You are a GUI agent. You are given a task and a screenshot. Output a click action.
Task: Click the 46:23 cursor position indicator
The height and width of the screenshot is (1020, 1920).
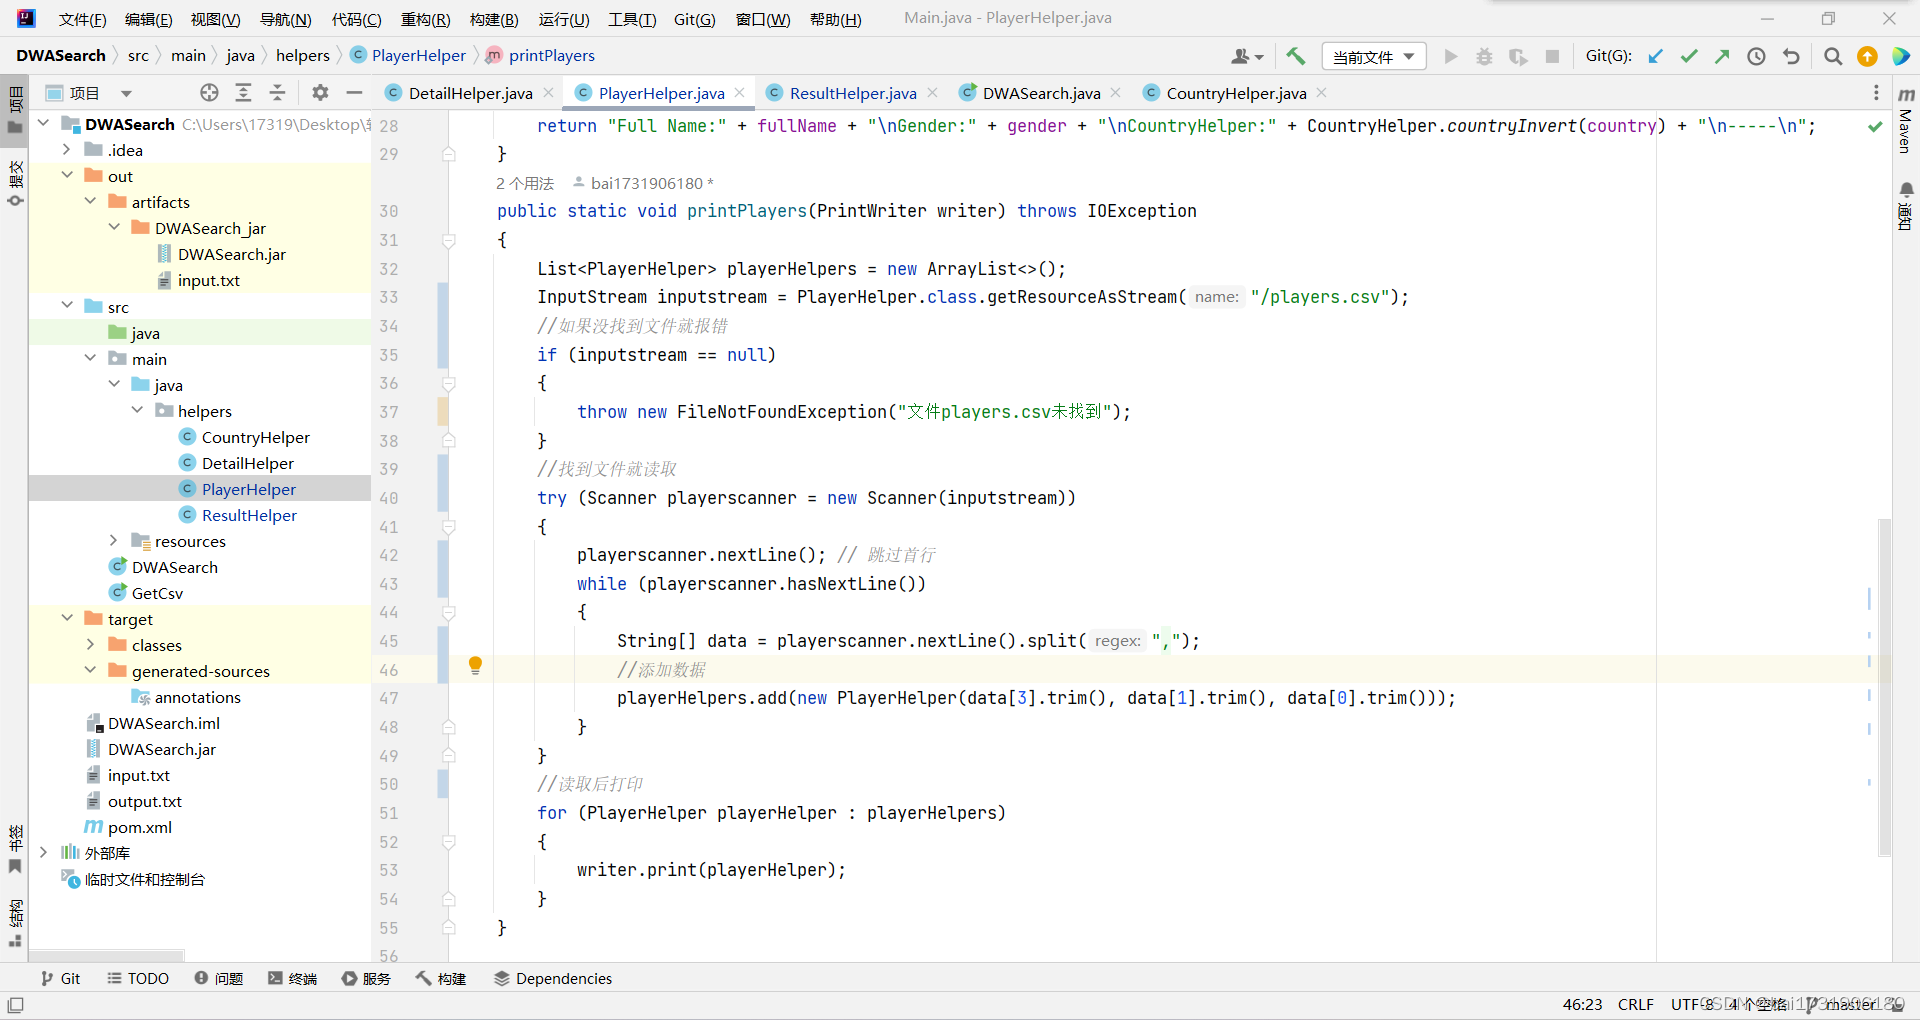[1582, 1004]
